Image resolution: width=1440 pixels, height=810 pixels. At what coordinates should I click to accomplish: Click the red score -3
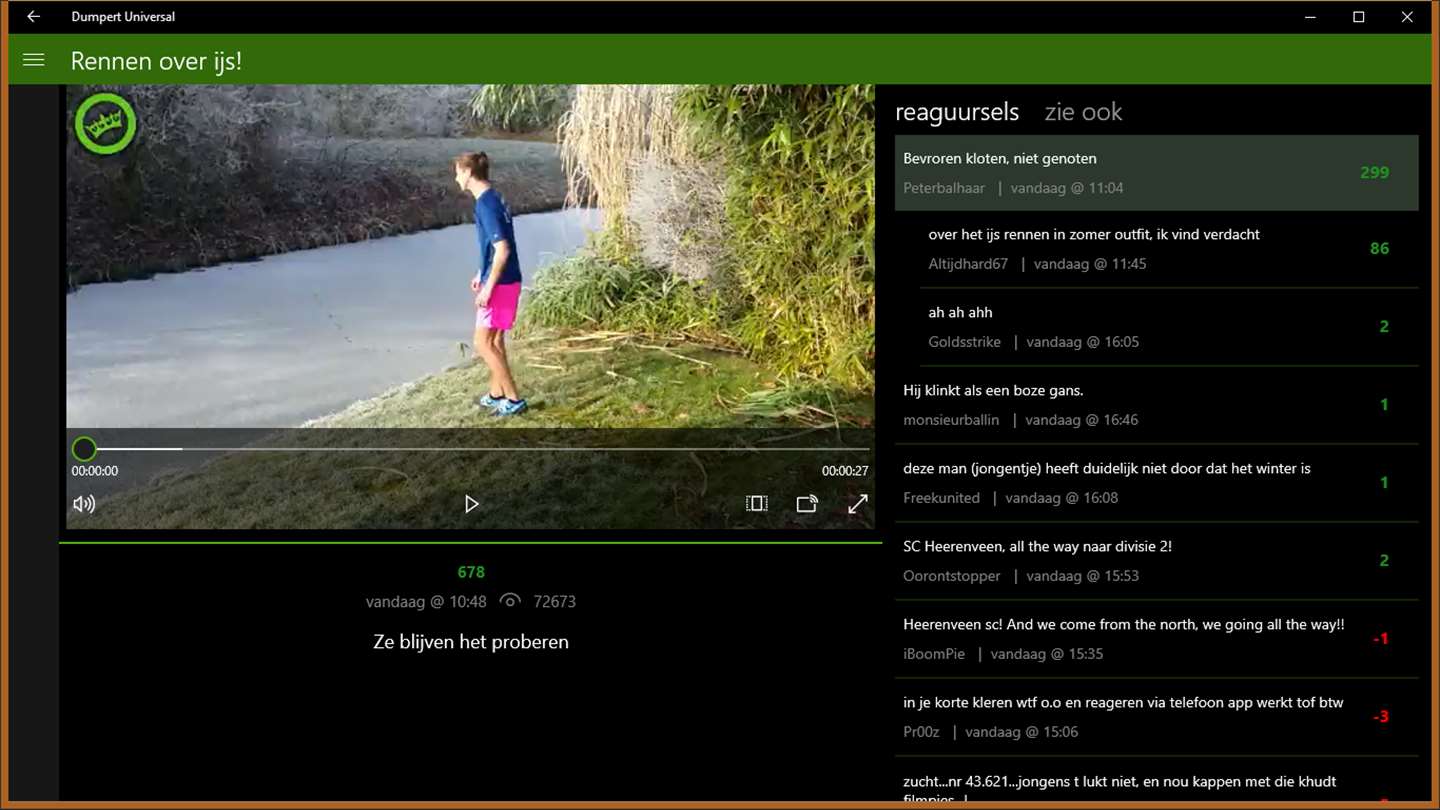1380,716
